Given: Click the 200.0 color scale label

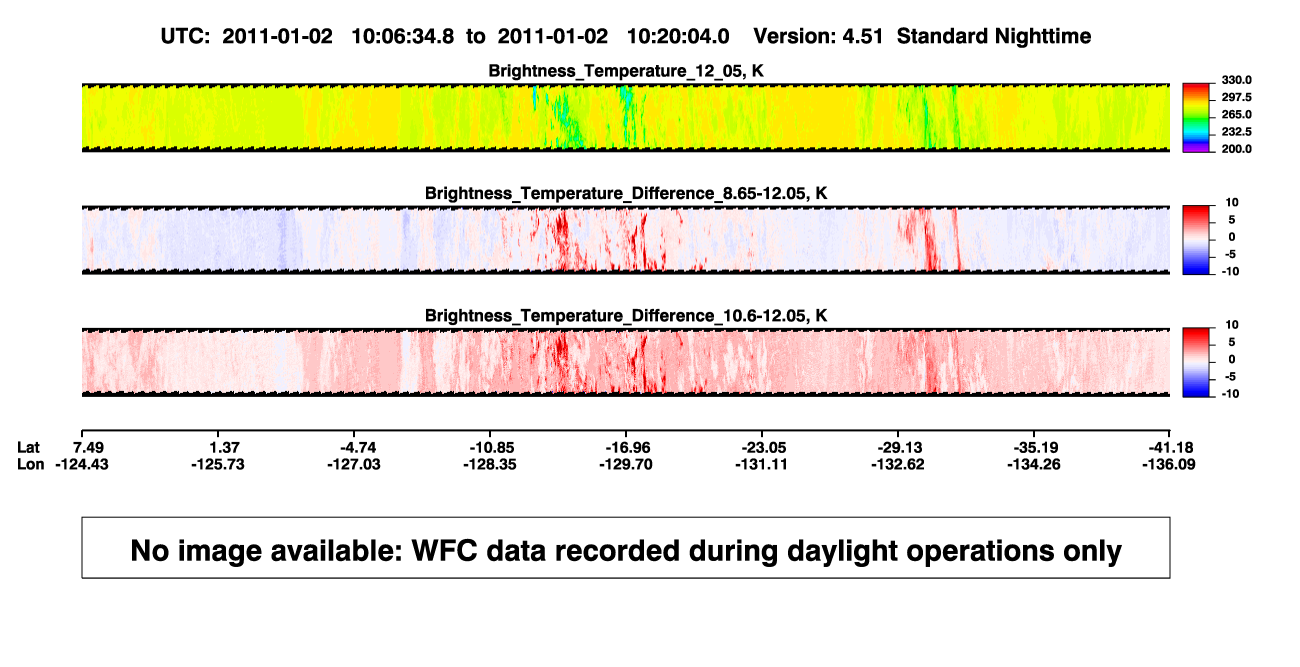Looking at the screenshot, I should click(1236, 149).
